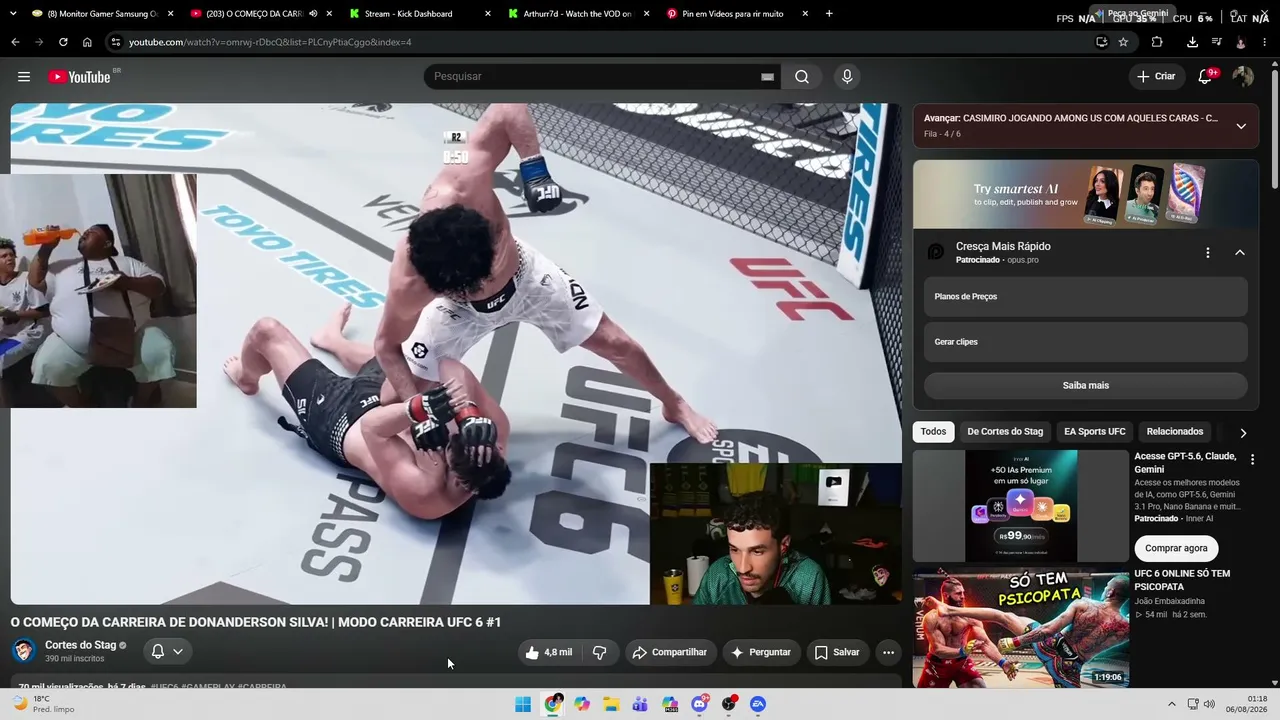The image size is (1280, 720).
Task: Open the notification settings dropdown for the channel
Action: coord(167,651)
